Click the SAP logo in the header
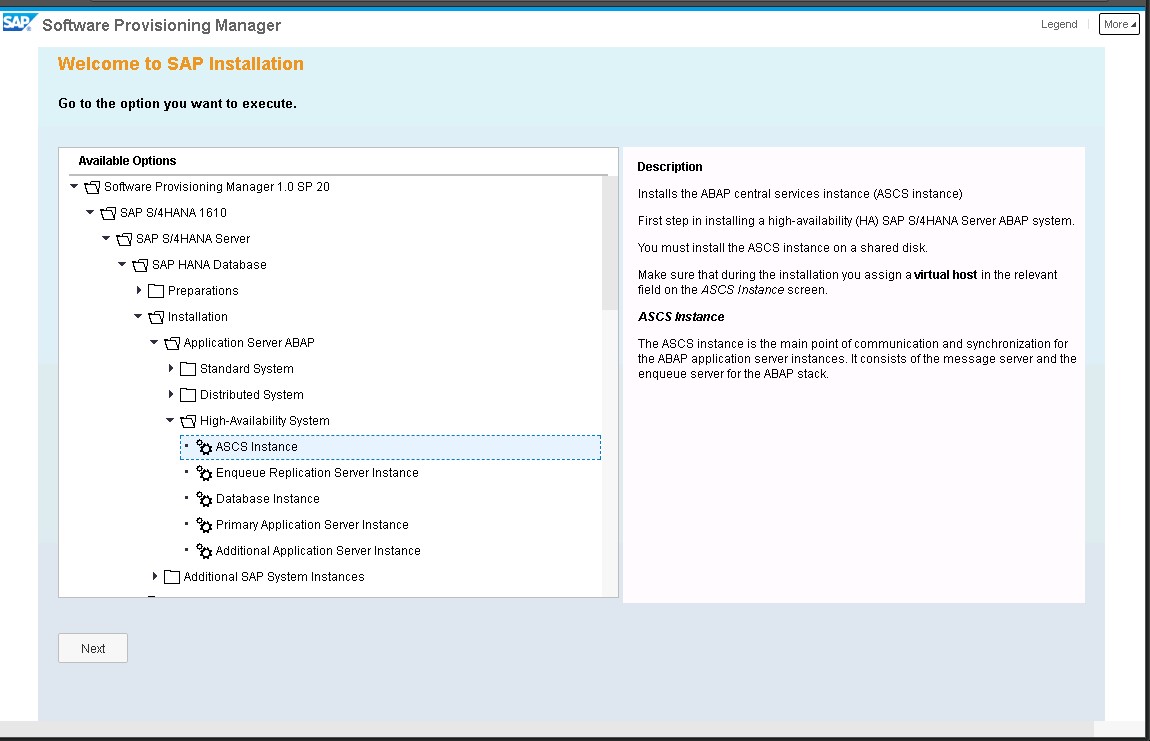The width and height of the screenshot is (1150, 741). [18, 23]
